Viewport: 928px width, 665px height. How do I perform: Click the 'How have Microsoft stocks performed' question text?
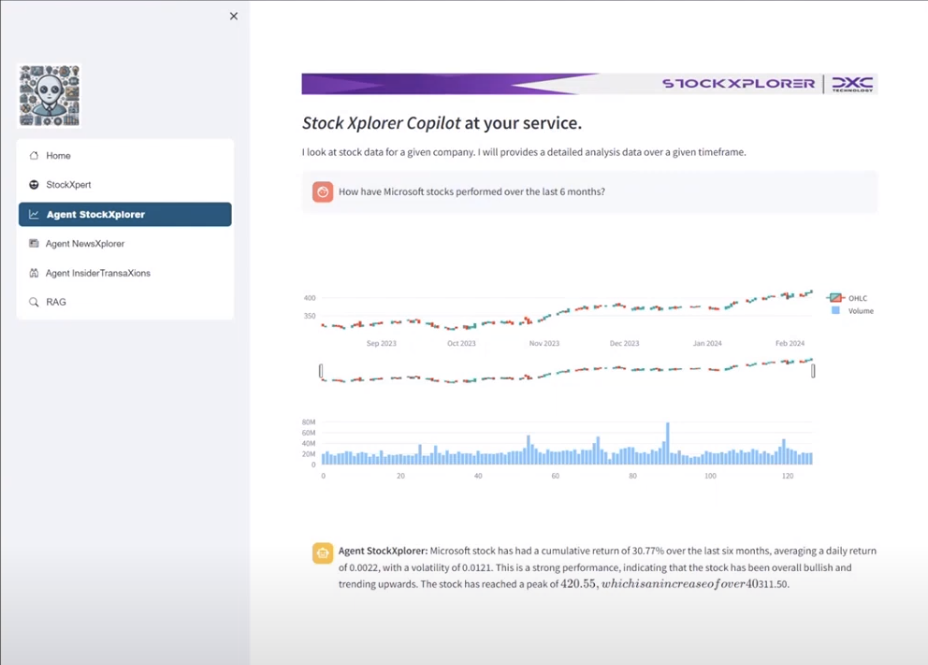(472, 192)
